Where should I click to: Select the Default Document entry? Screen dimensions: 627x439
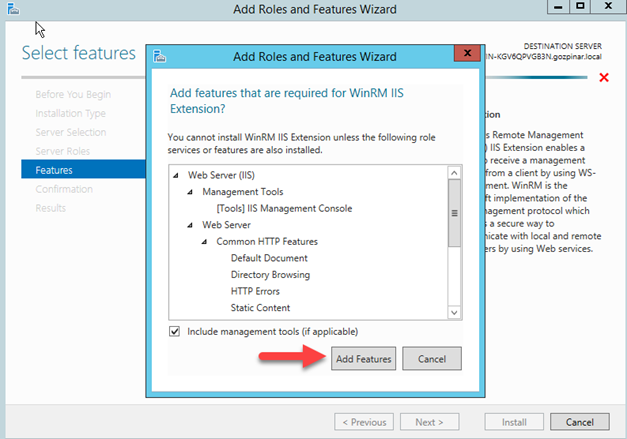pos(269,258)
